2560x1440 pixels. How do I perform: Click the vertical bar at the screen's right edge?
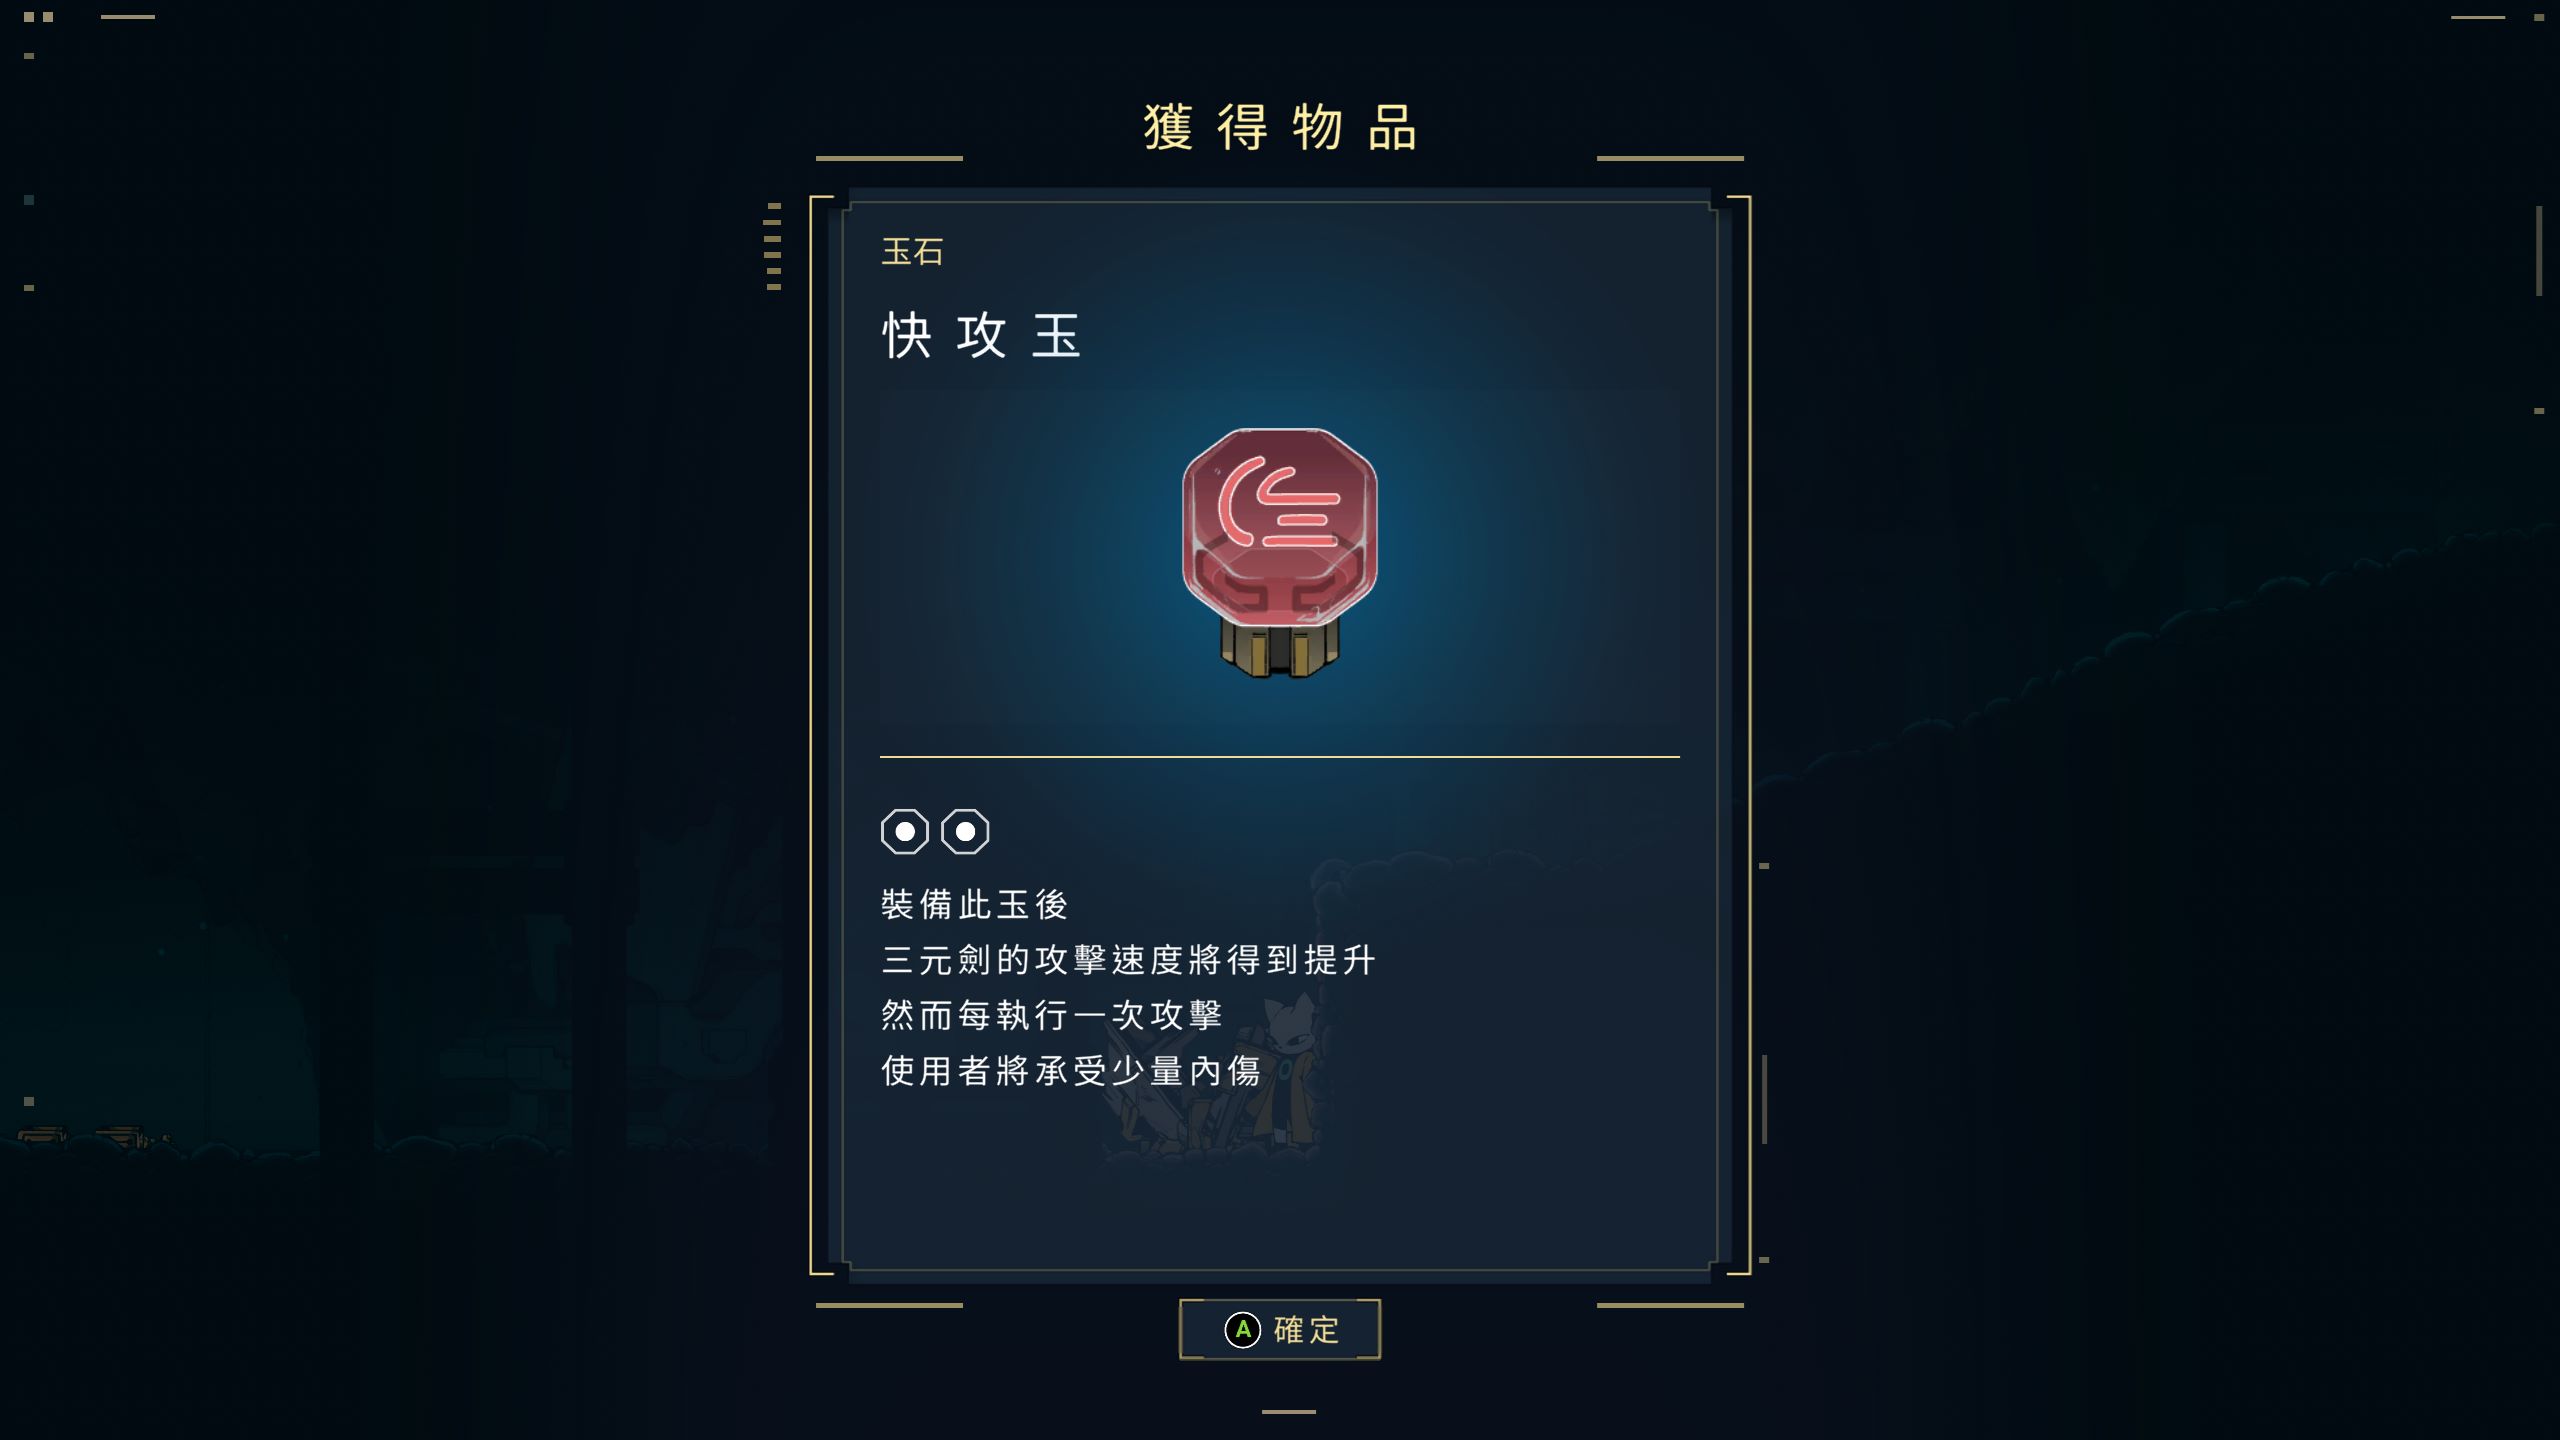pyautogui.click(x=2539, y=250)
